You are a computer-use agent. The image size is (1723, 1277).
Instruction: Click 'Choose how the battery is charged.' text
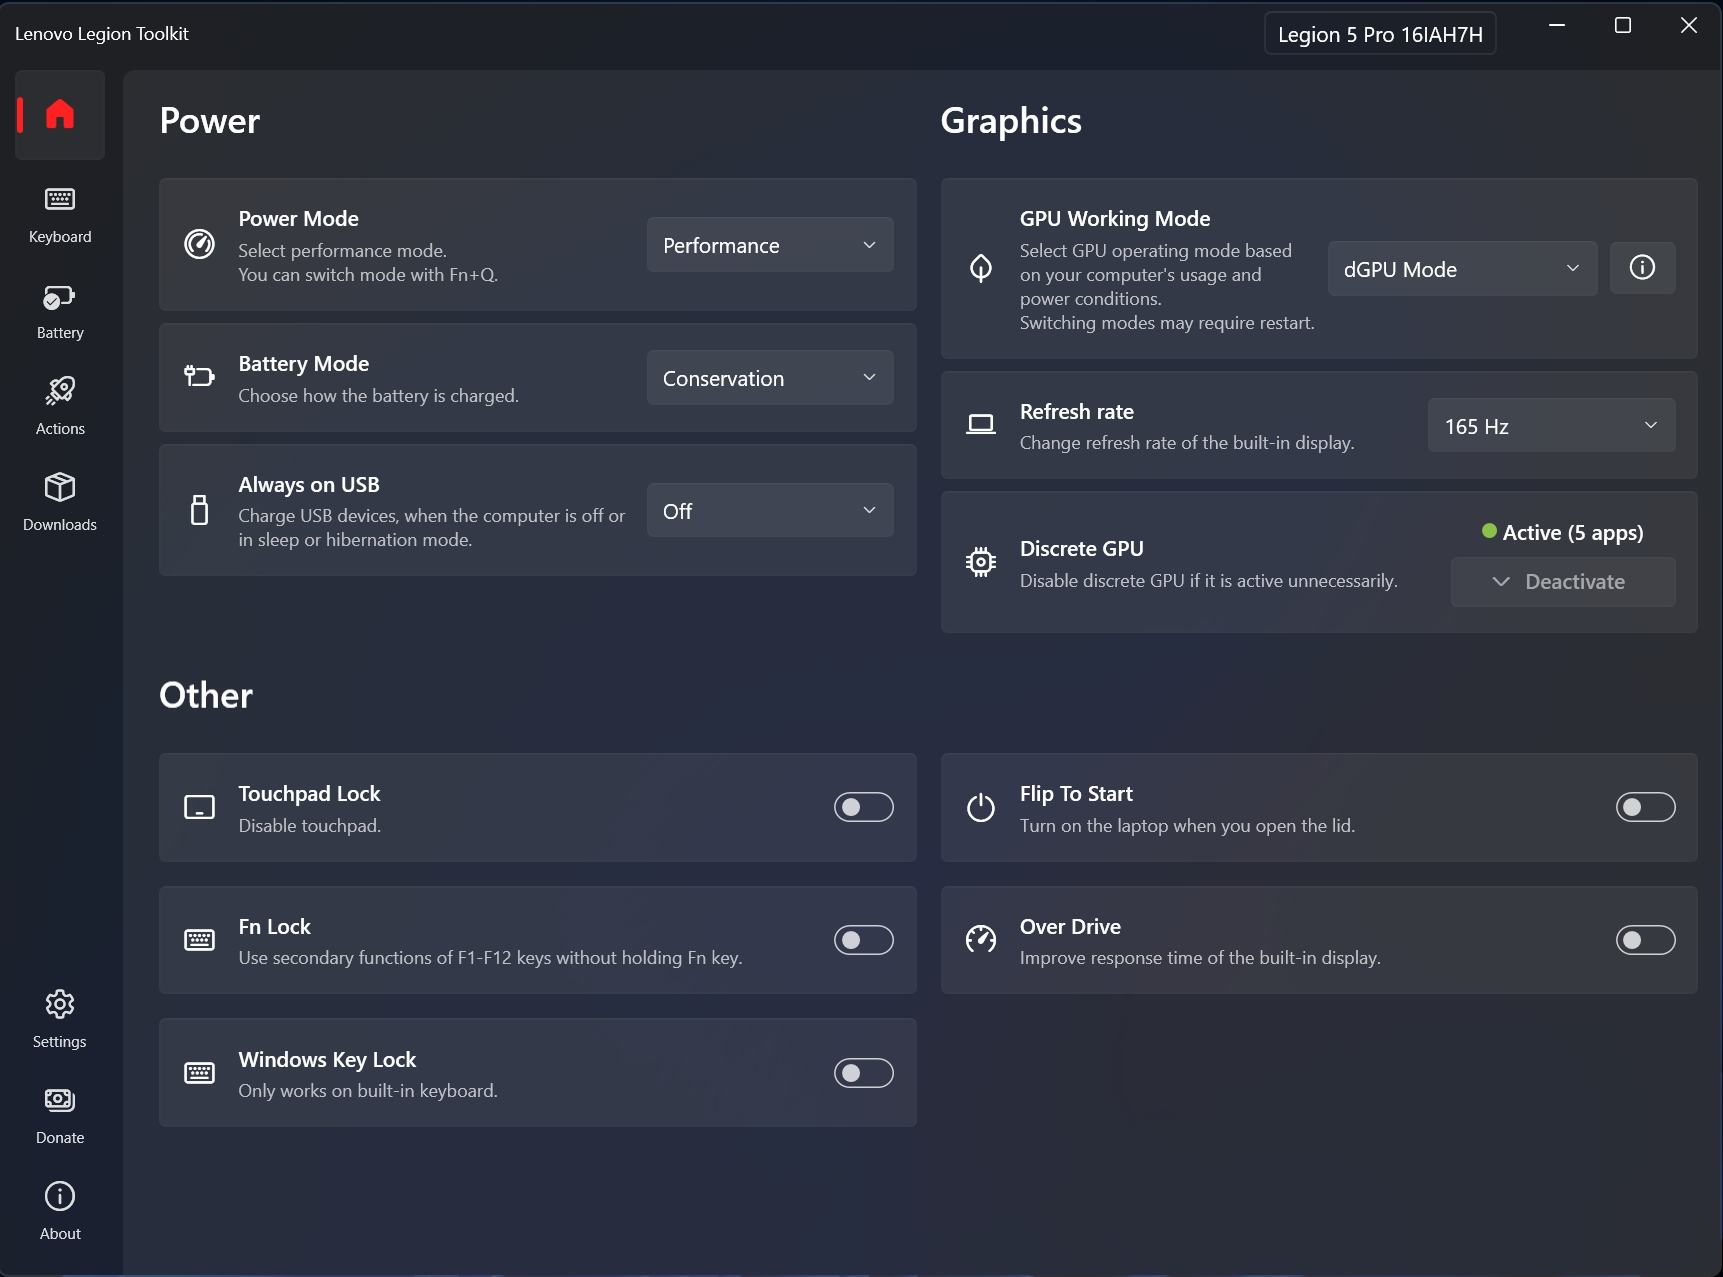coord(378,396)
